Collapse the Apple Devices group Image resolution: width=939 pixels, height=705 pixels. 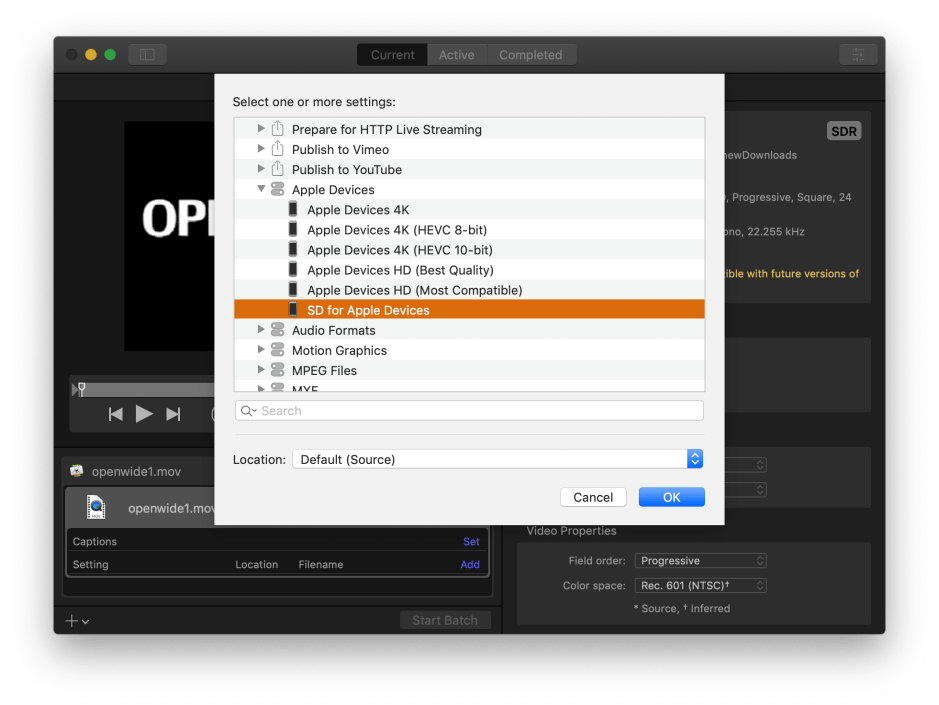point(261,189)
